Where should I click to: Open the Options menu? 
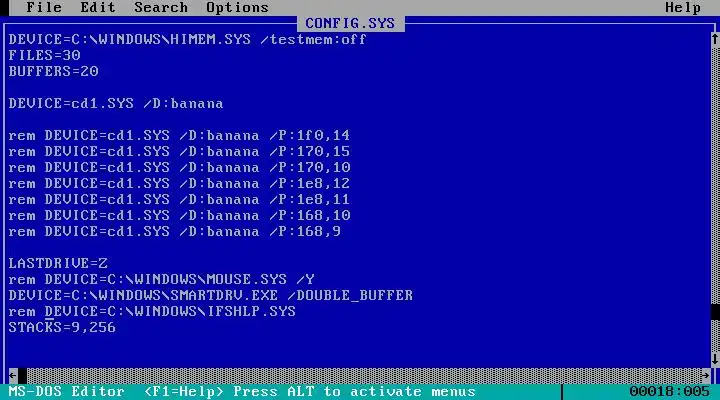tap(237, 7)
